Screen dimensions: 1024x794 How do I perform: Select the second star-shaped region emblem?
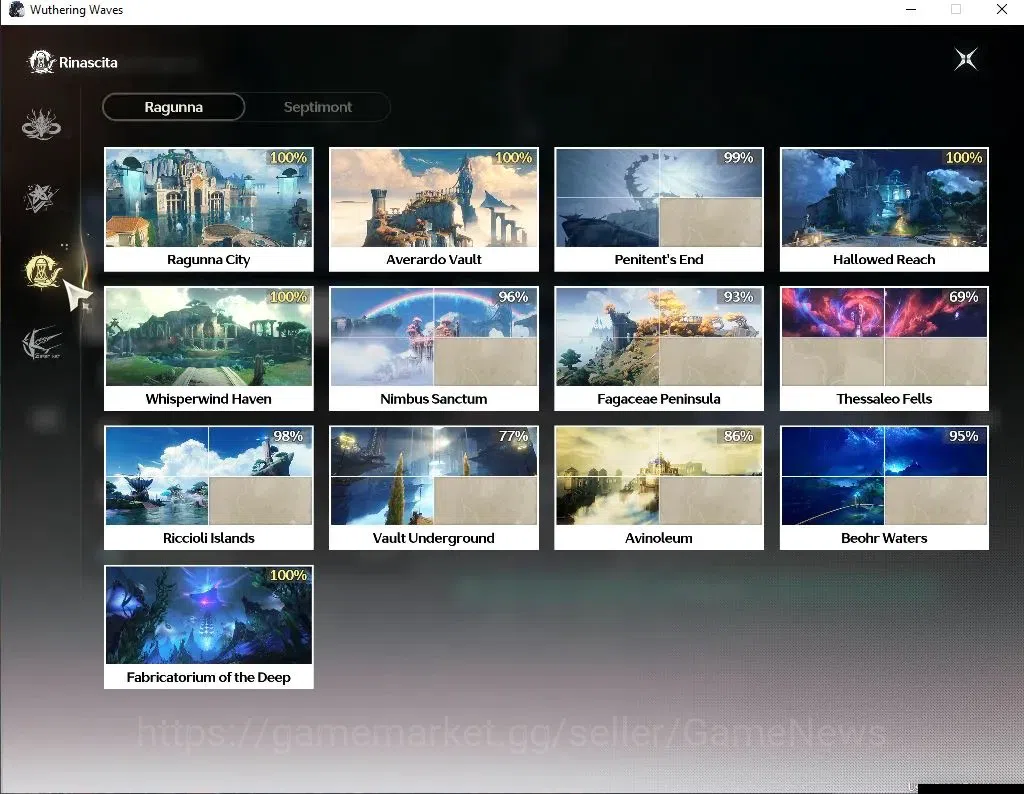point(40,198)
